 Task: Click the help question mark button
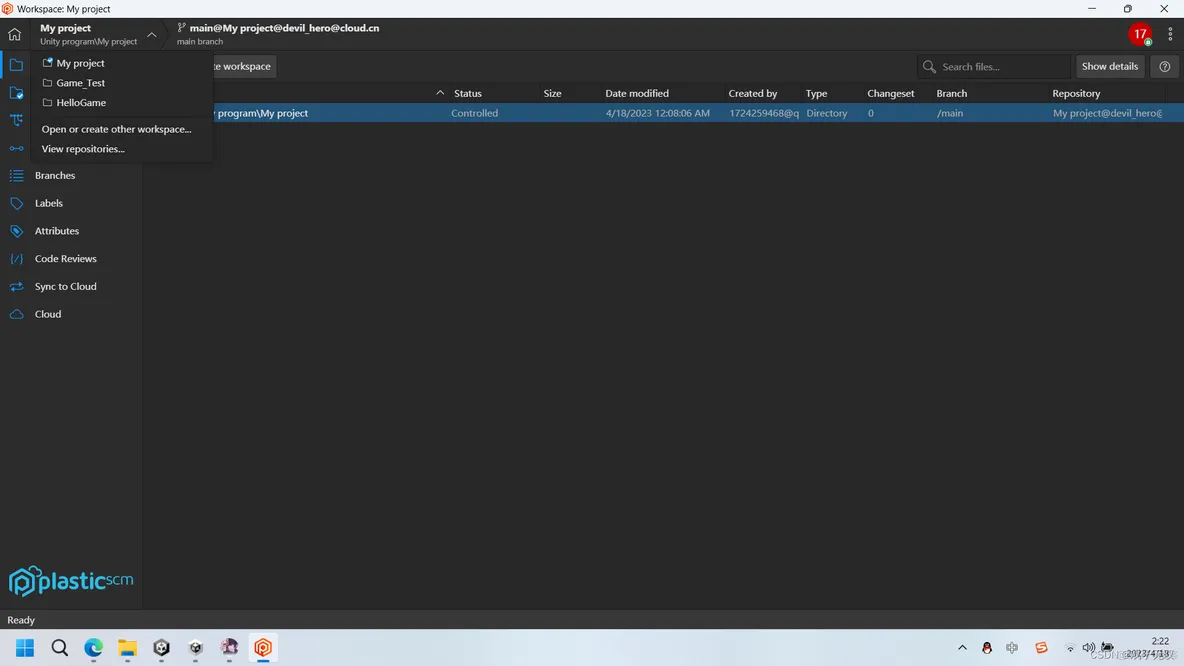1164,66
